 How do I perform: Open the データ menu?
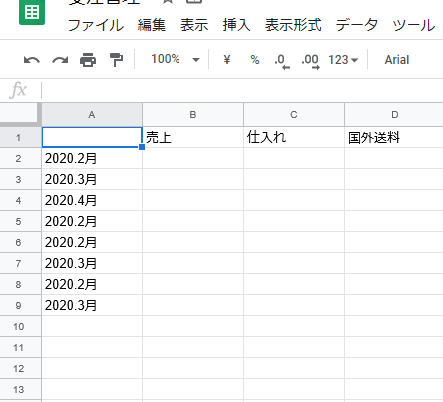357,25
